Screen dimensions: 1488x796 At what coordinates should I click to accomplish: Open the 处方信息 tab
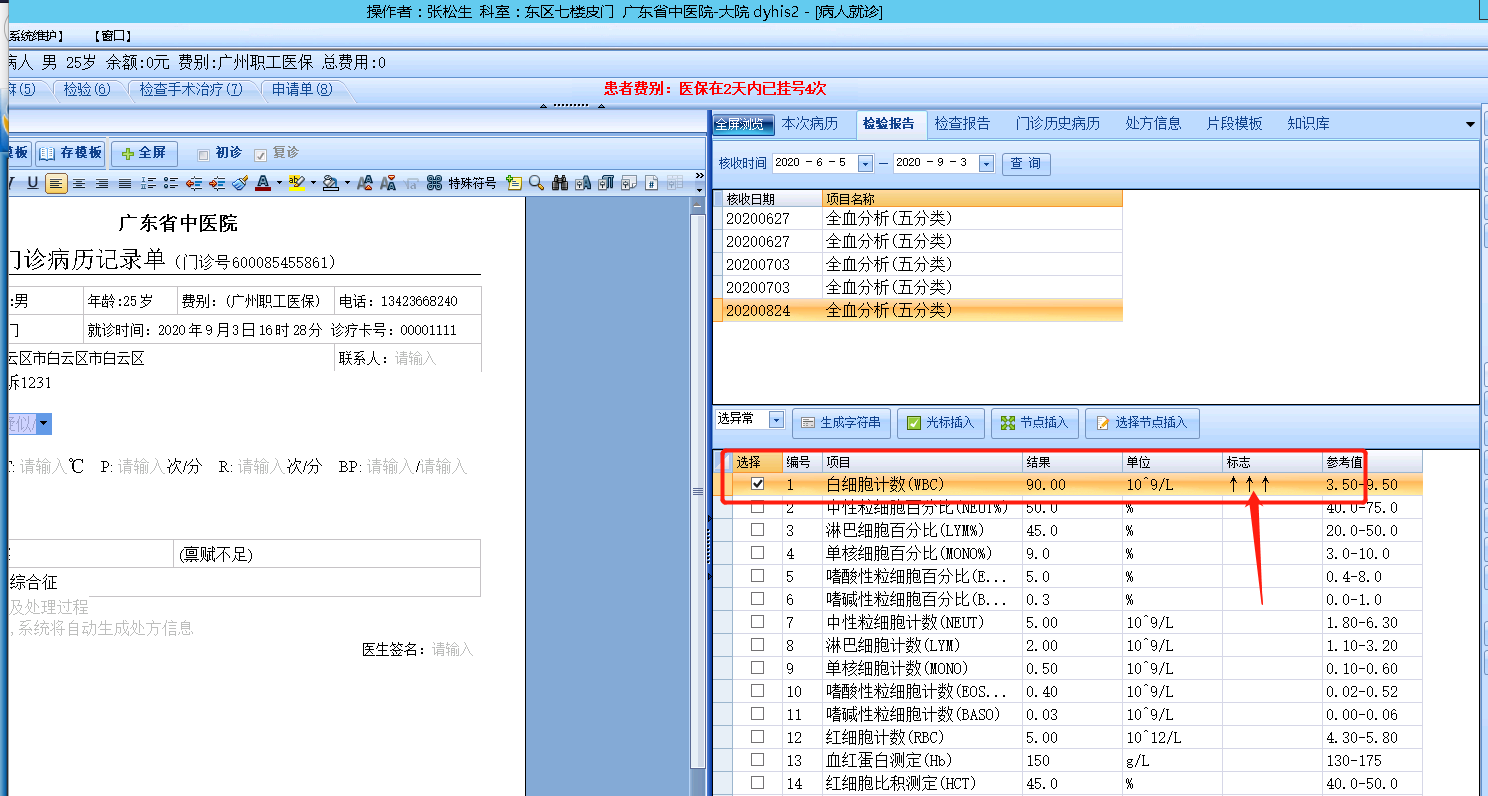(x=1153, y=124)
